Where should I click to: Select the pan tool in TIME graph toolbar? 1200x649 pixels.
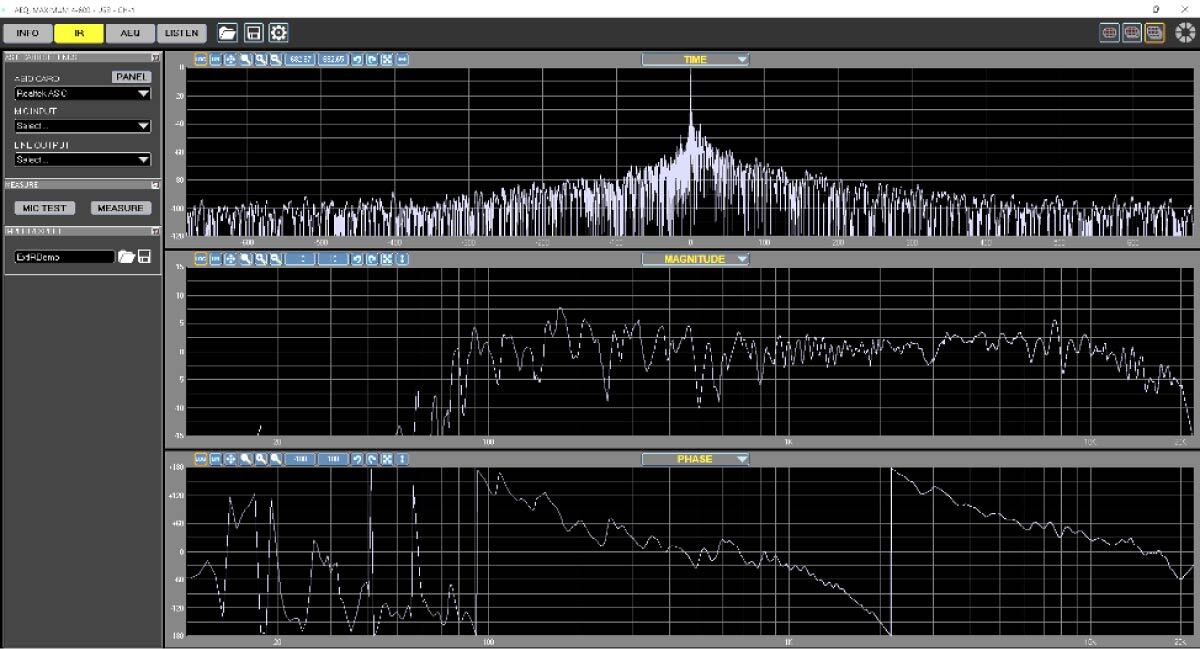click(x=231, y=60)
